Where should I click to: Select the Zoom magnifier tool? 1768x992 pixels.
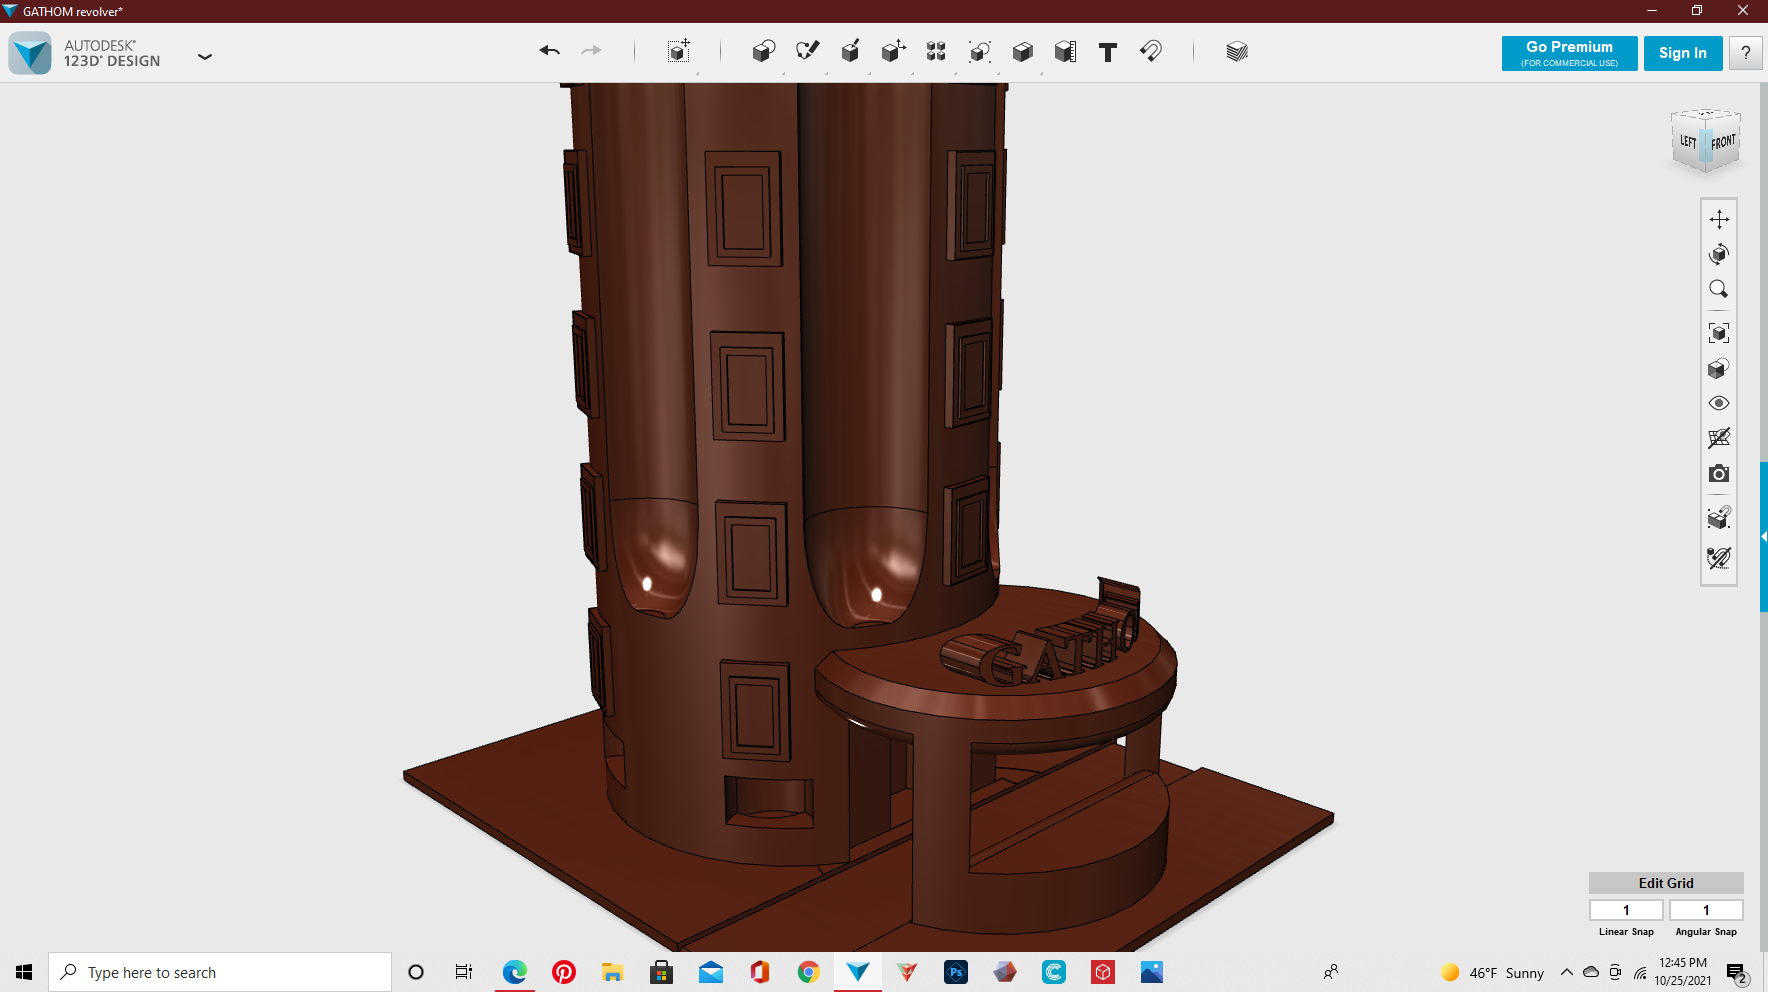[x=1719, y=289]
